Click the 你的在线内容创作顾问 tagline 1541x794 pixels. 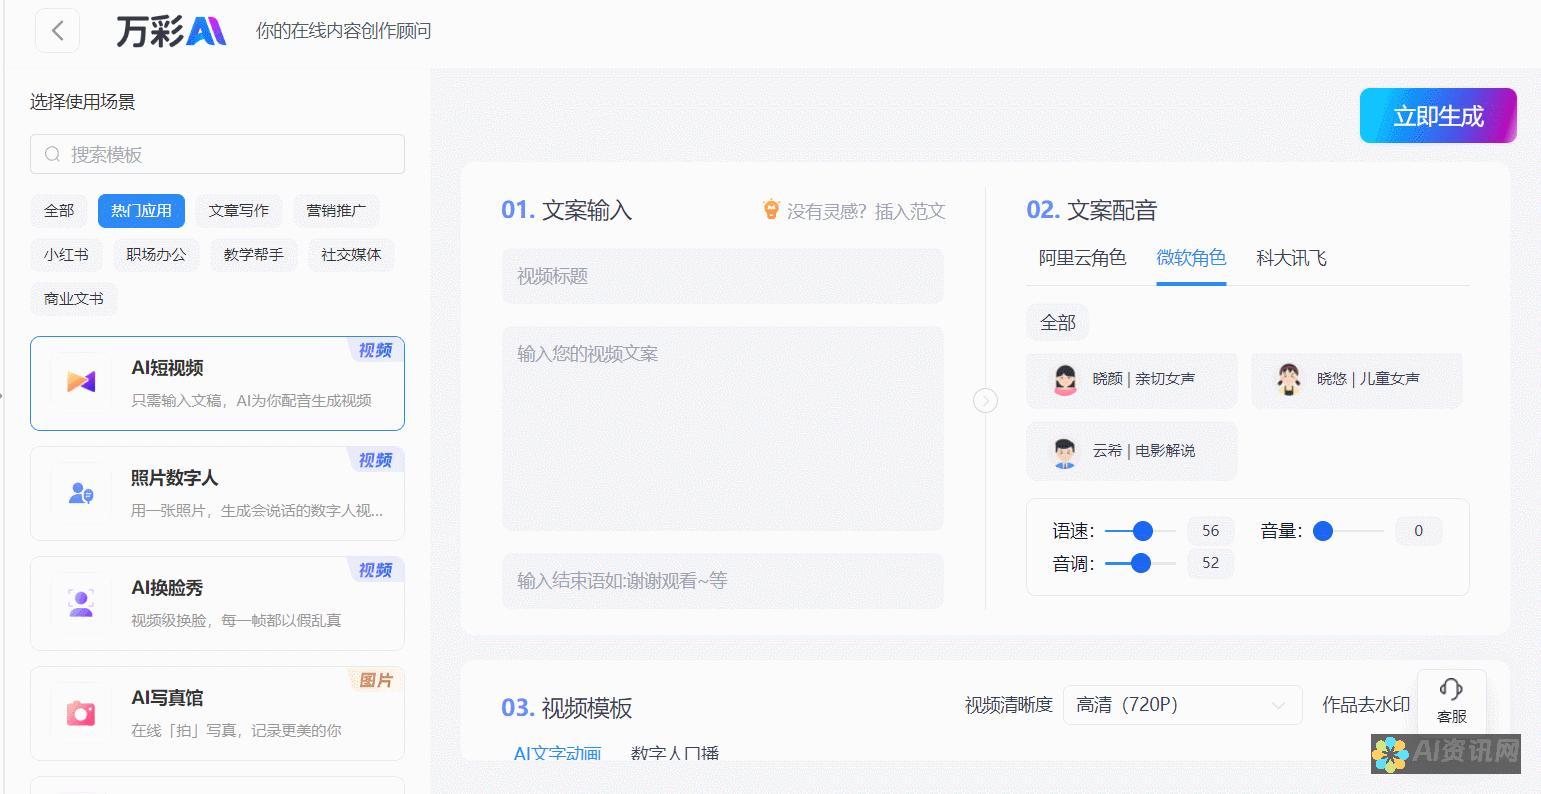(343, 31)
